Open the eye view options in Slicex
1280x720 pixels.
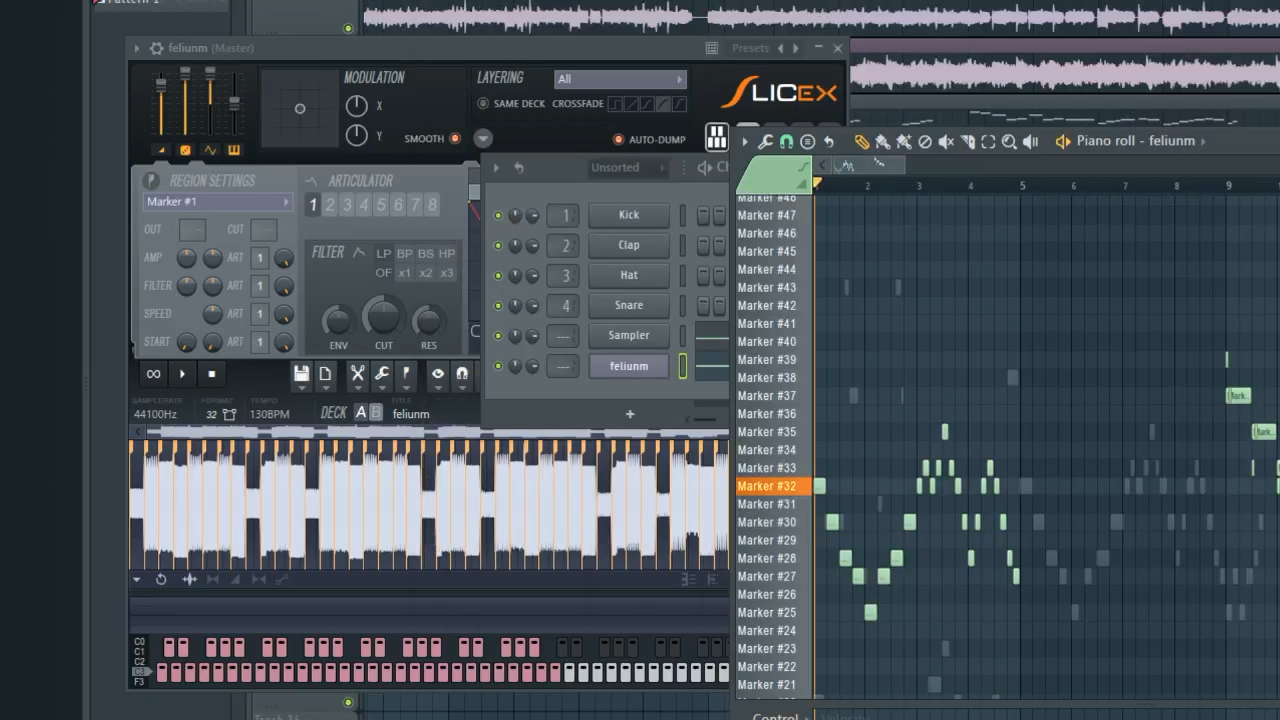437,374
